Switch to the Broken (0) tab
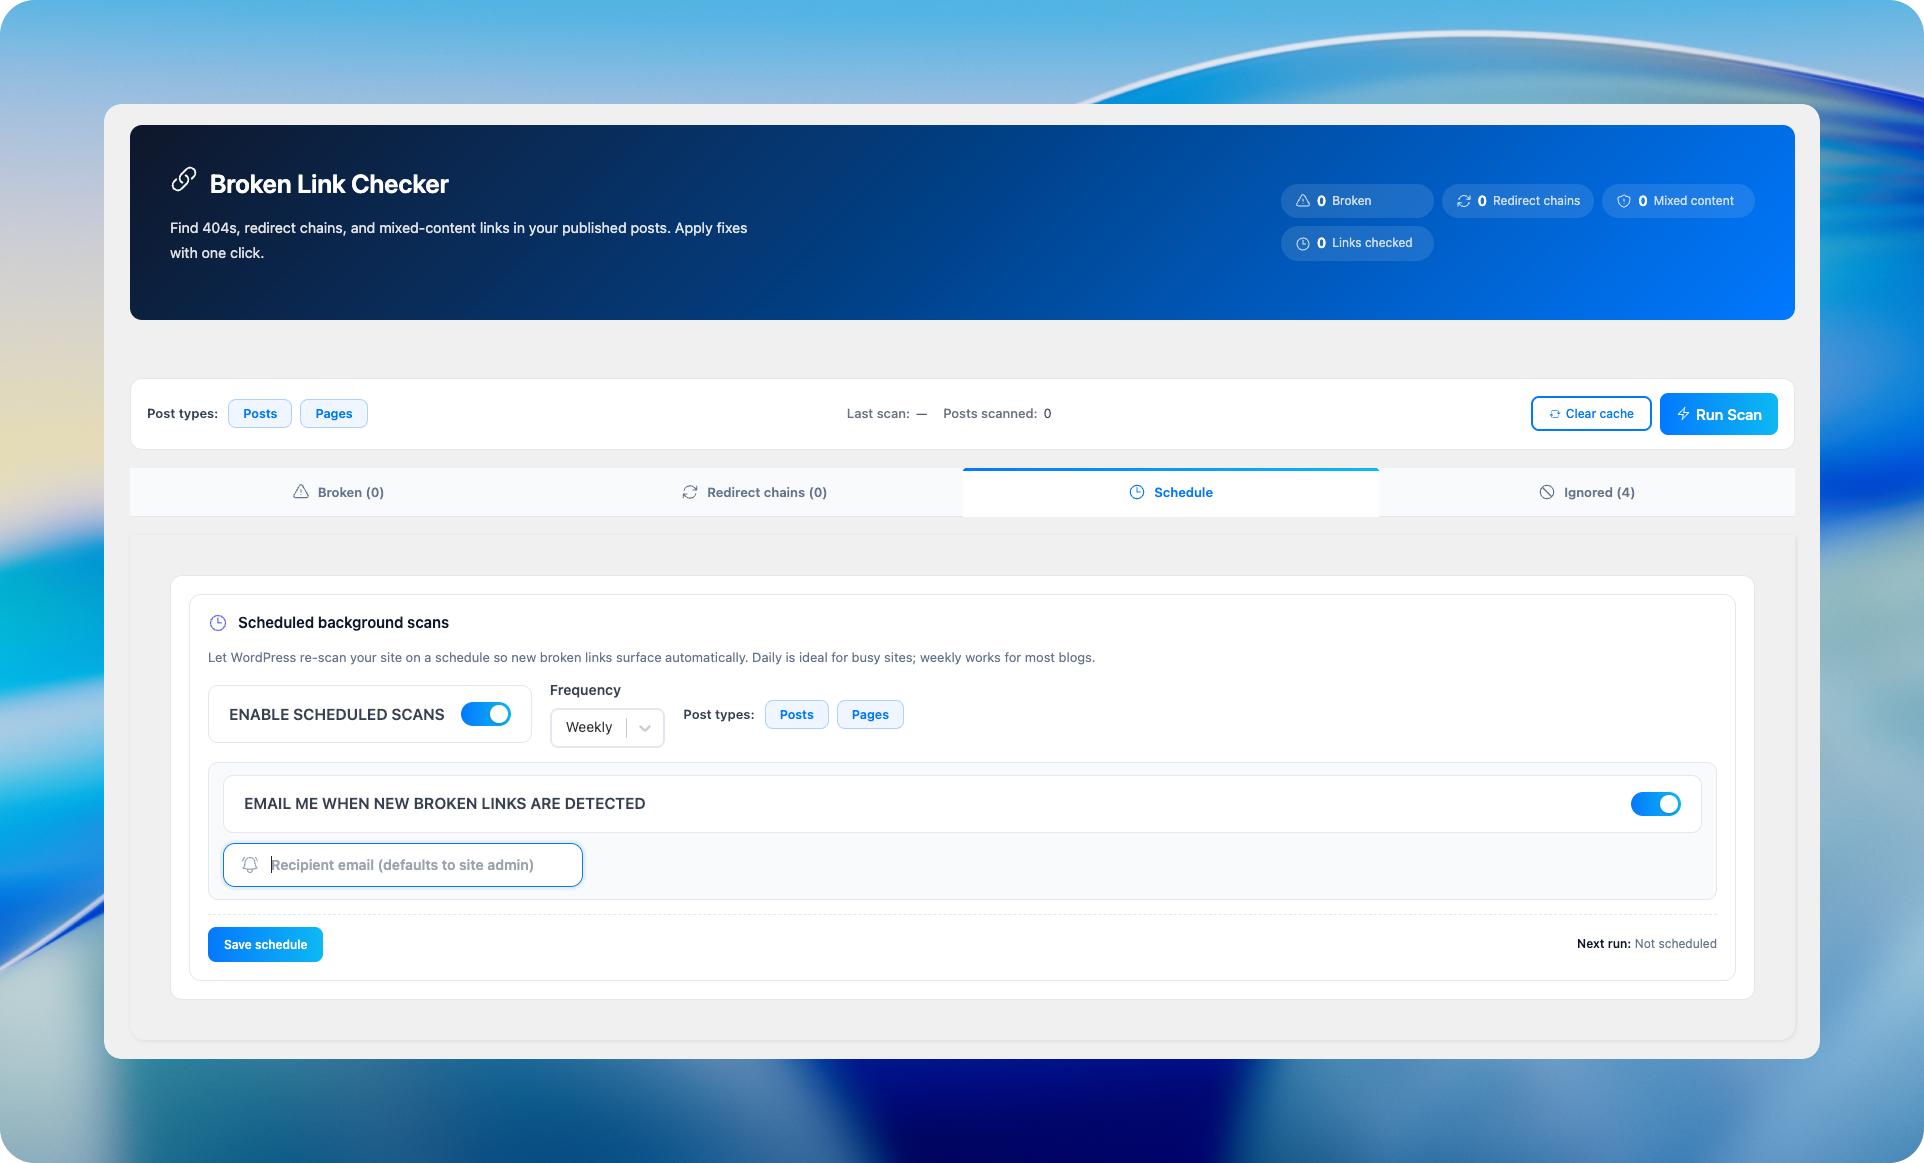 click(338, 492)
